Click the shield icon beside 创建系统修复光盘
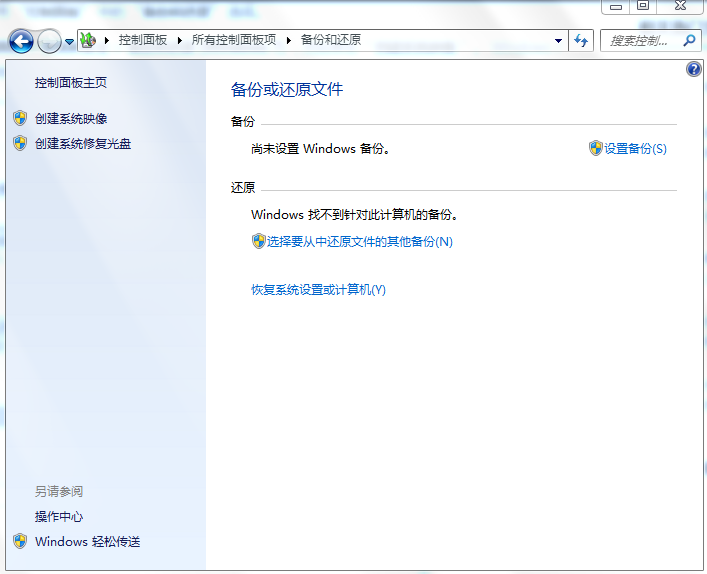This screenshot has width=707, height=574. 20,143
